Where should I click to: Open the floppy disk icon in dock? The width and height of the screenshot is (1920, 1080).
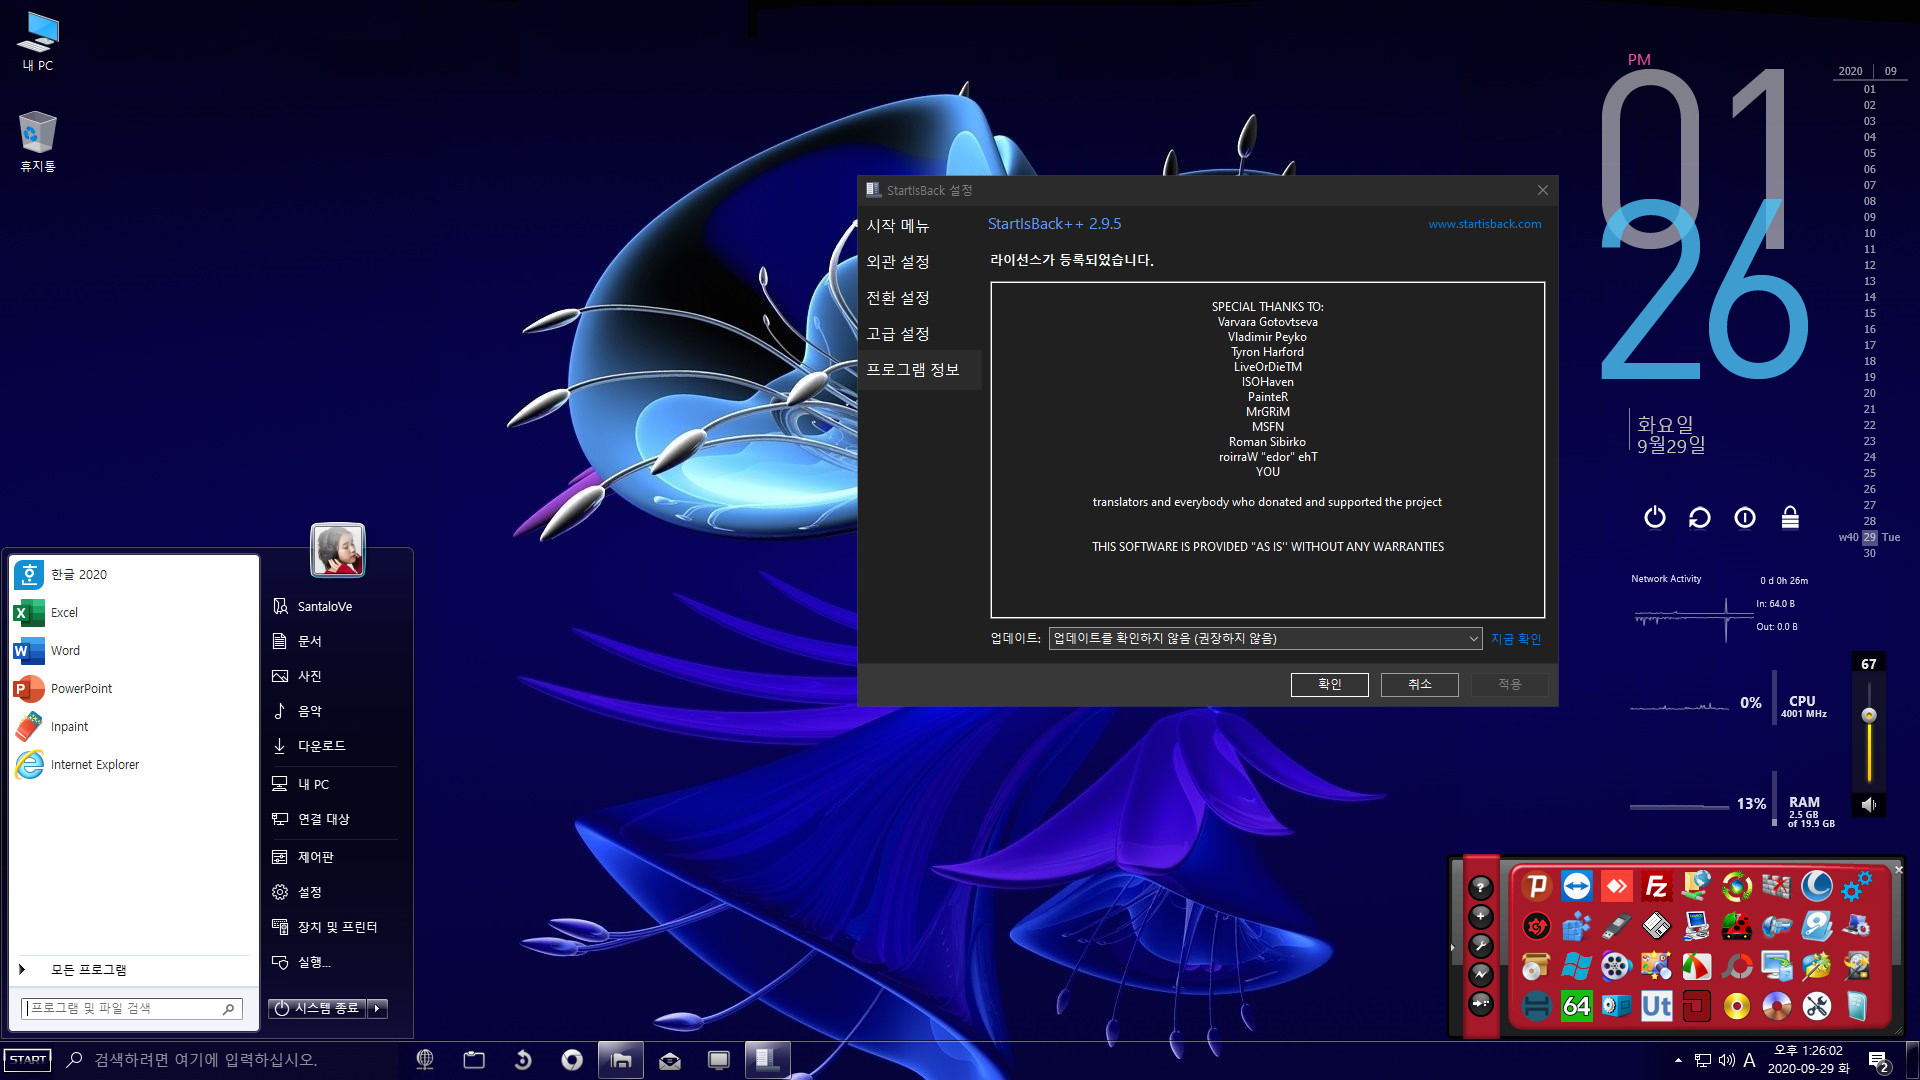[1656, 926]
